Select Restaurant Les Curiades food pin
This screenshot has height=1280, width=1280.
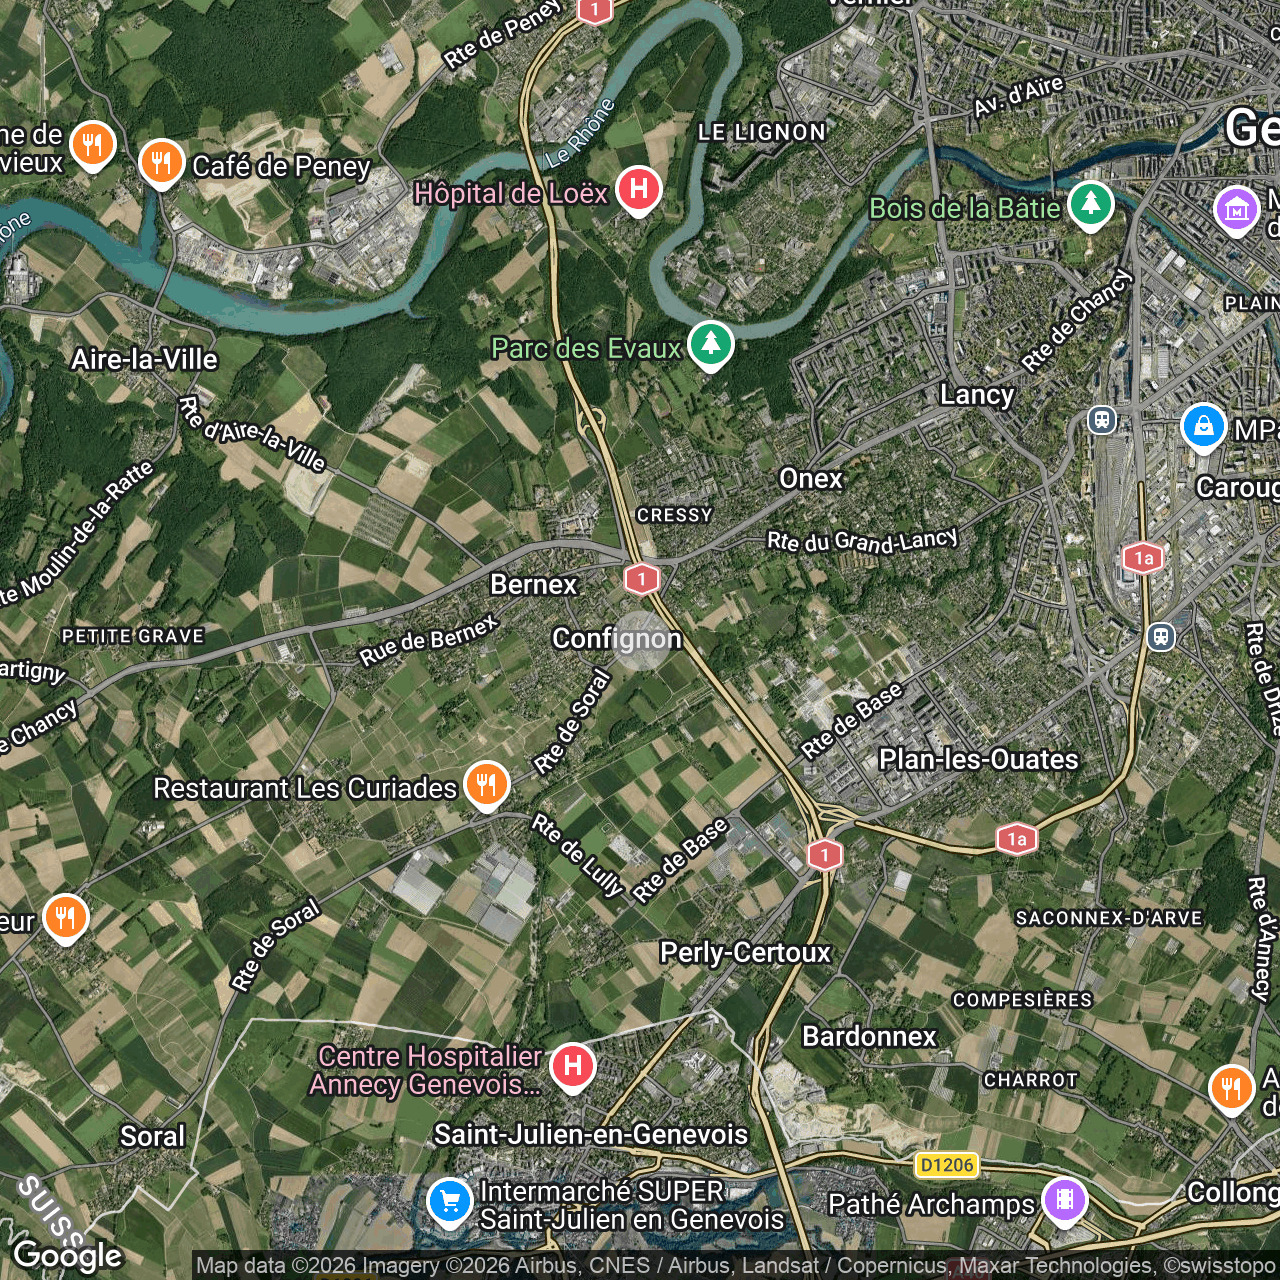point(486,784)
